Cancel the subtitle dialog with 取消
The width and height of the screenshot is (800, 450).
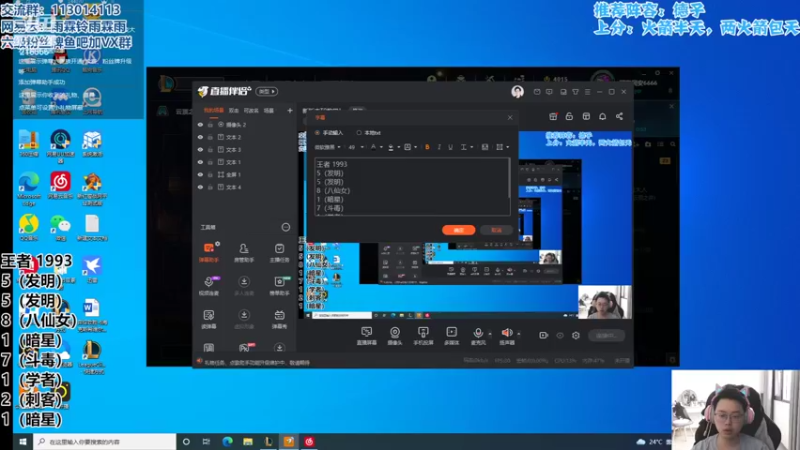(496, 230)
